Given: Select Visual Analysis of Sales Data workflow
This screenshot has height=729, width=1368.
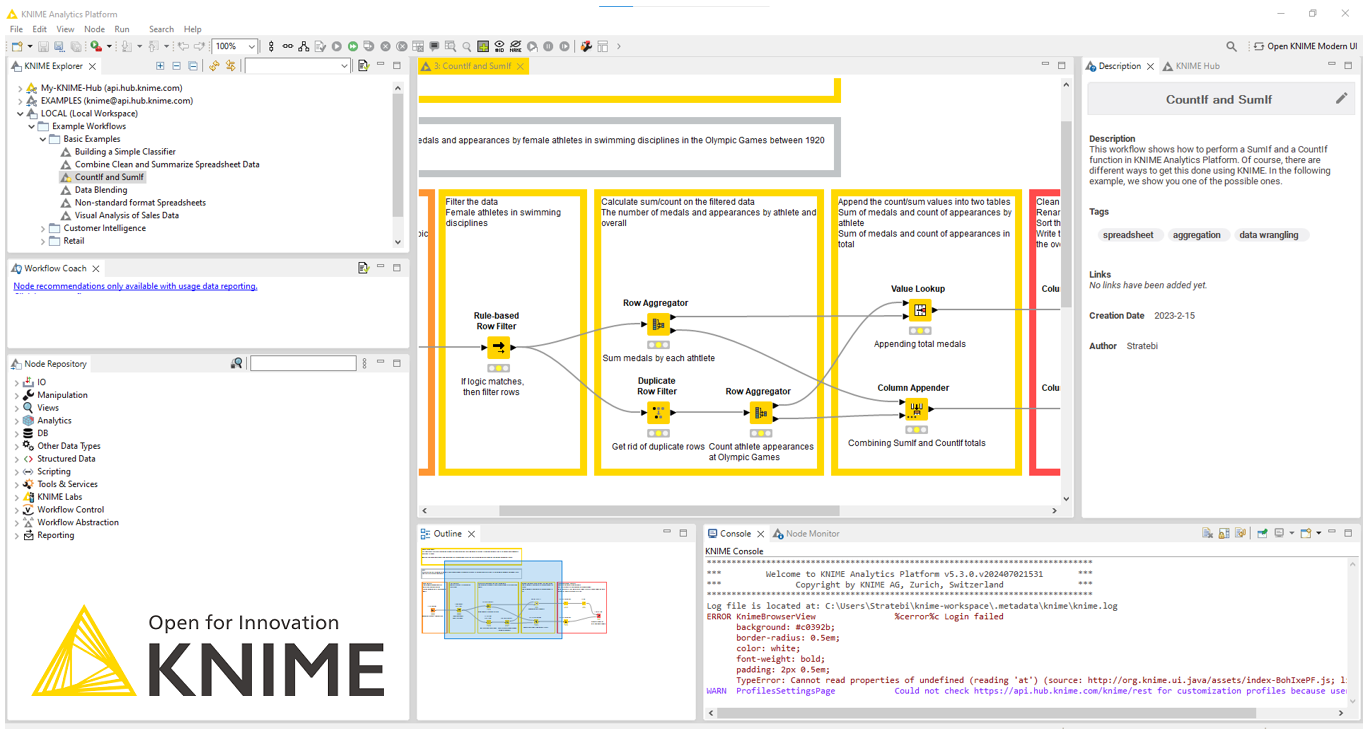Looking at the screenshot, I should pyautogui.click(x=127, y=215).
